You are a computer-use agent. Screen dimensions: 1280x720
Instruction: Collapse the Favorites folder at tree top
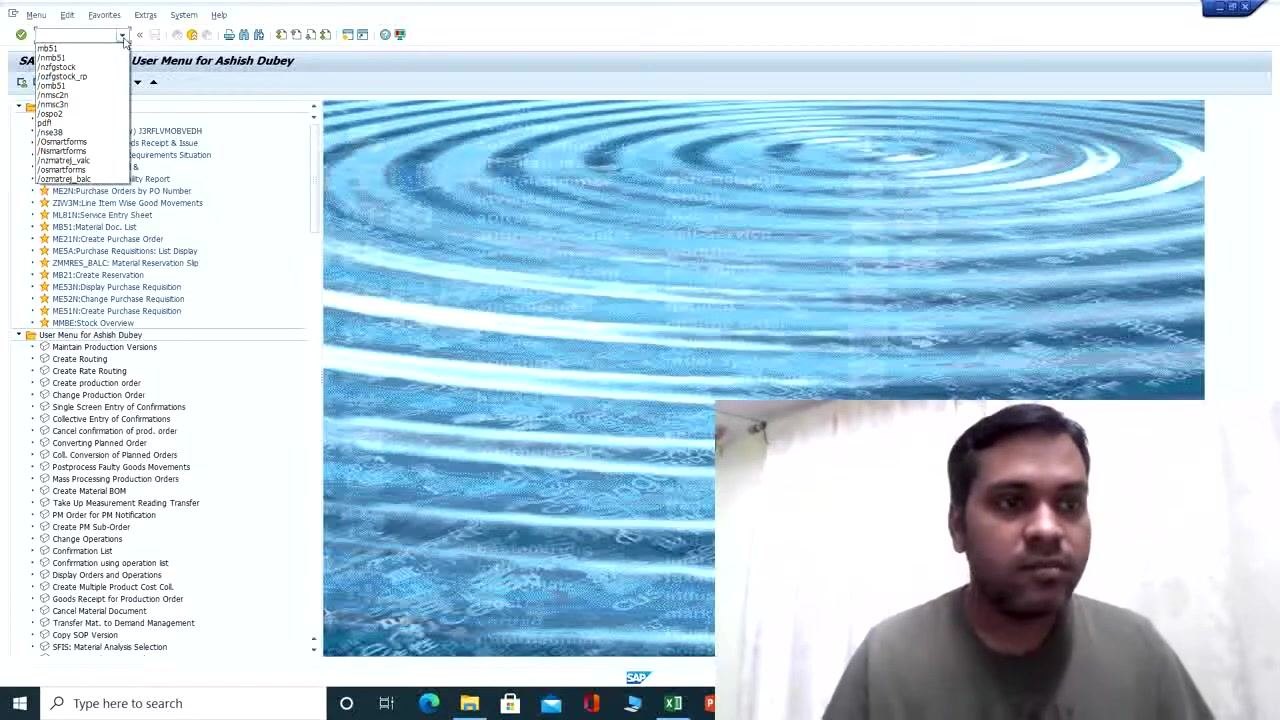pyautogui.click(x=18, y=106)
